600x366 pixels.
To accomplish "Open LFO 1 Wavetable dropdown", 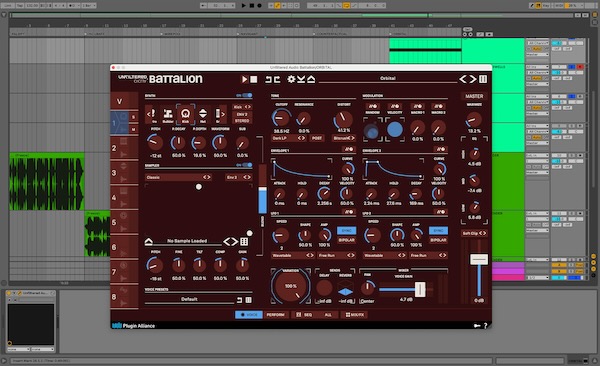I will 293,255.
